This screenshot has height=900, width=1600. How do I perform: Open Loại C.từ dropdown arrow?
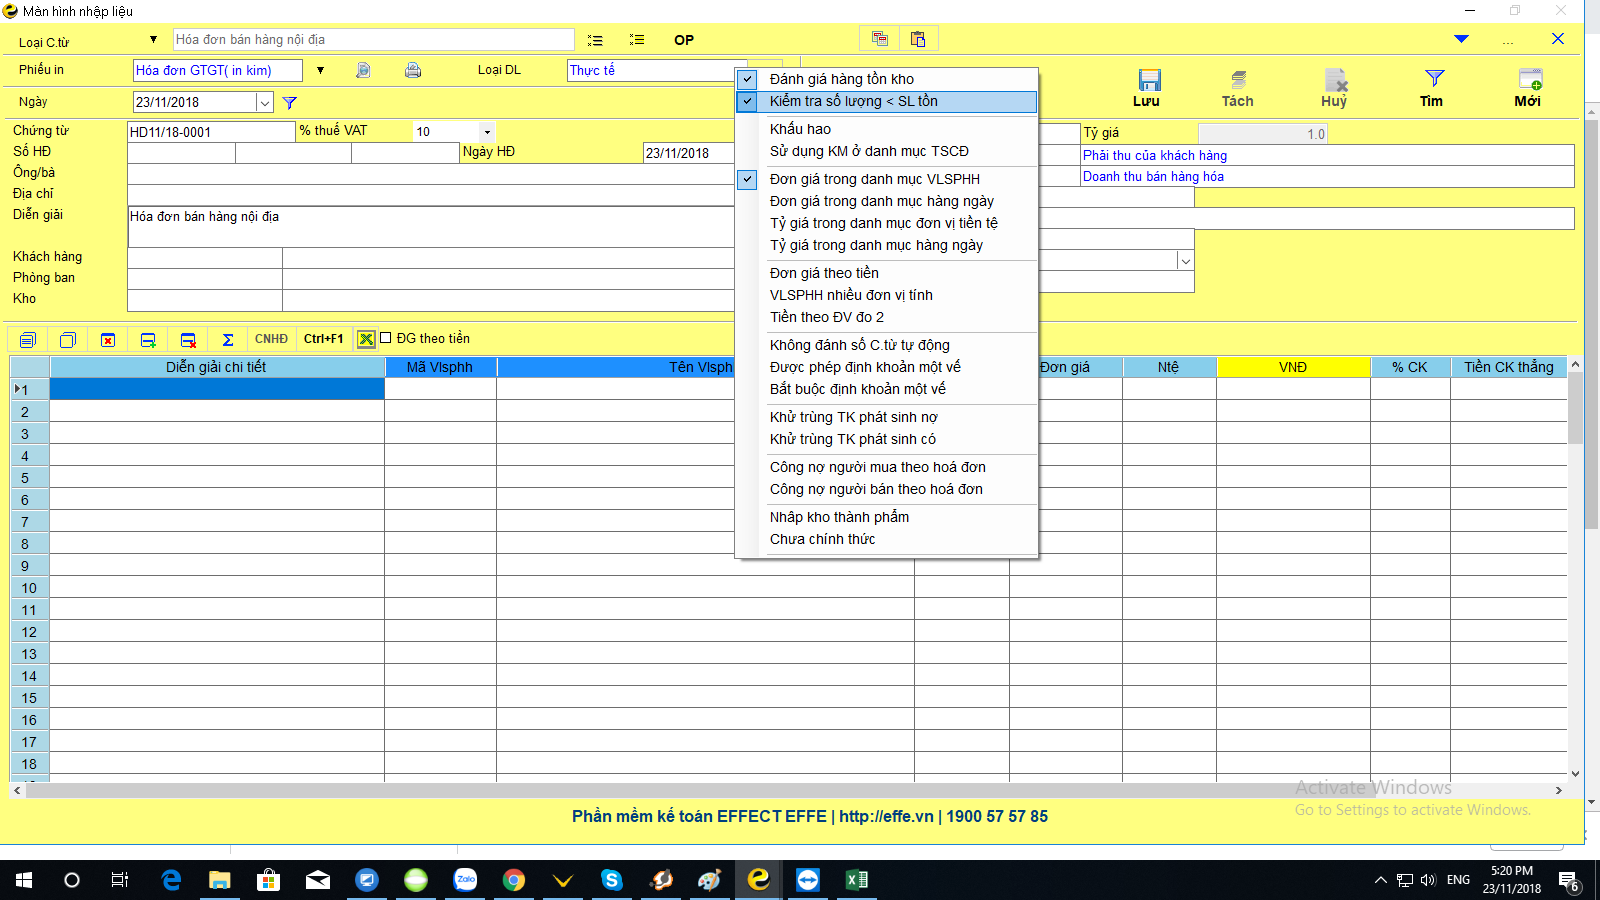tap(153, 40)
